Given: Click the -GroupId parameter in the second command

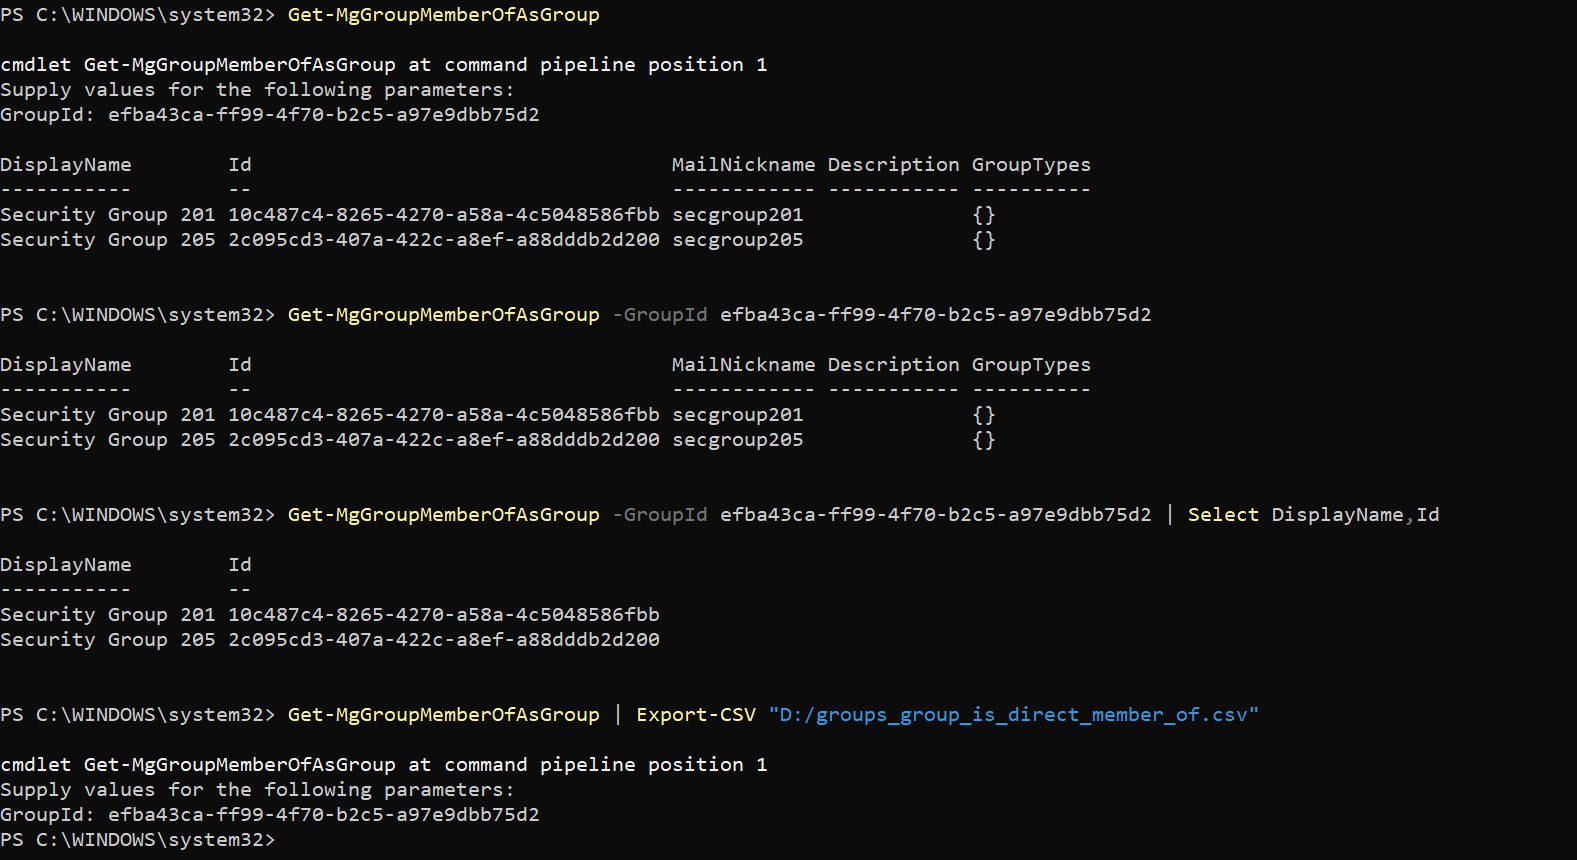Looking at the screenshot, I should coord(660,315).
